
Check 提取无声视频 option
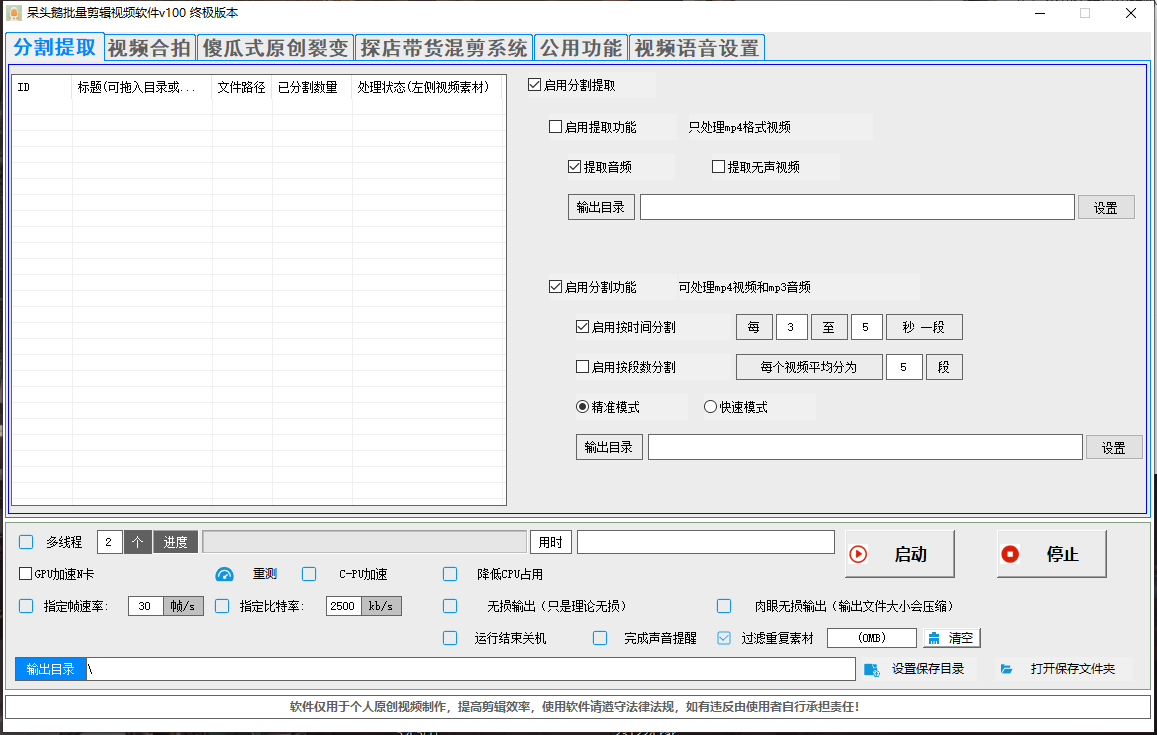[717, 166]
